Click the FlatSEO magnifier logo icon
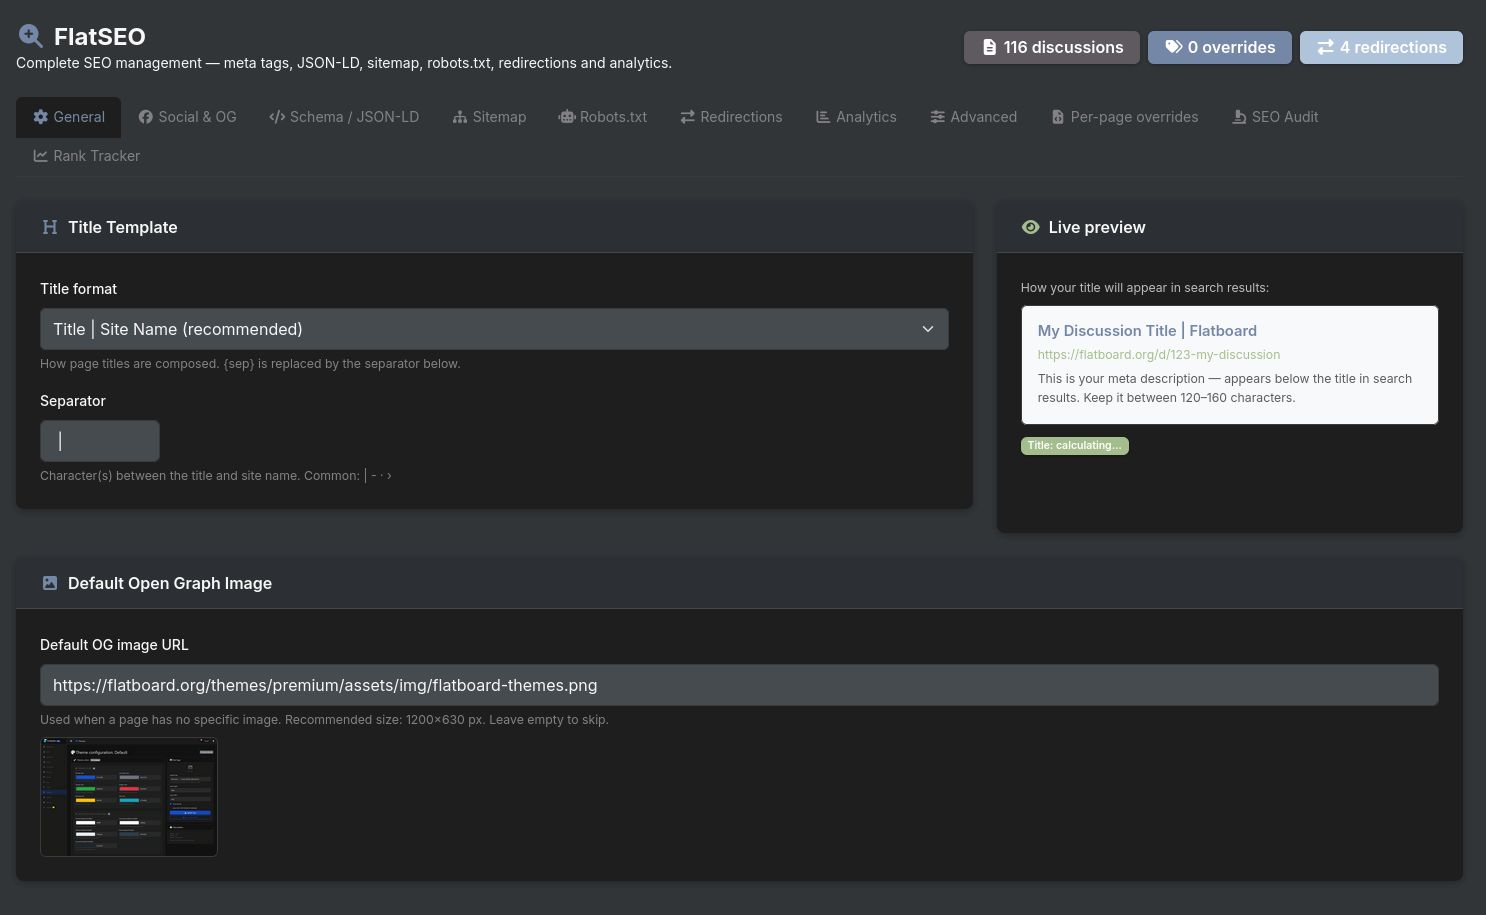 tap(31, 36)
